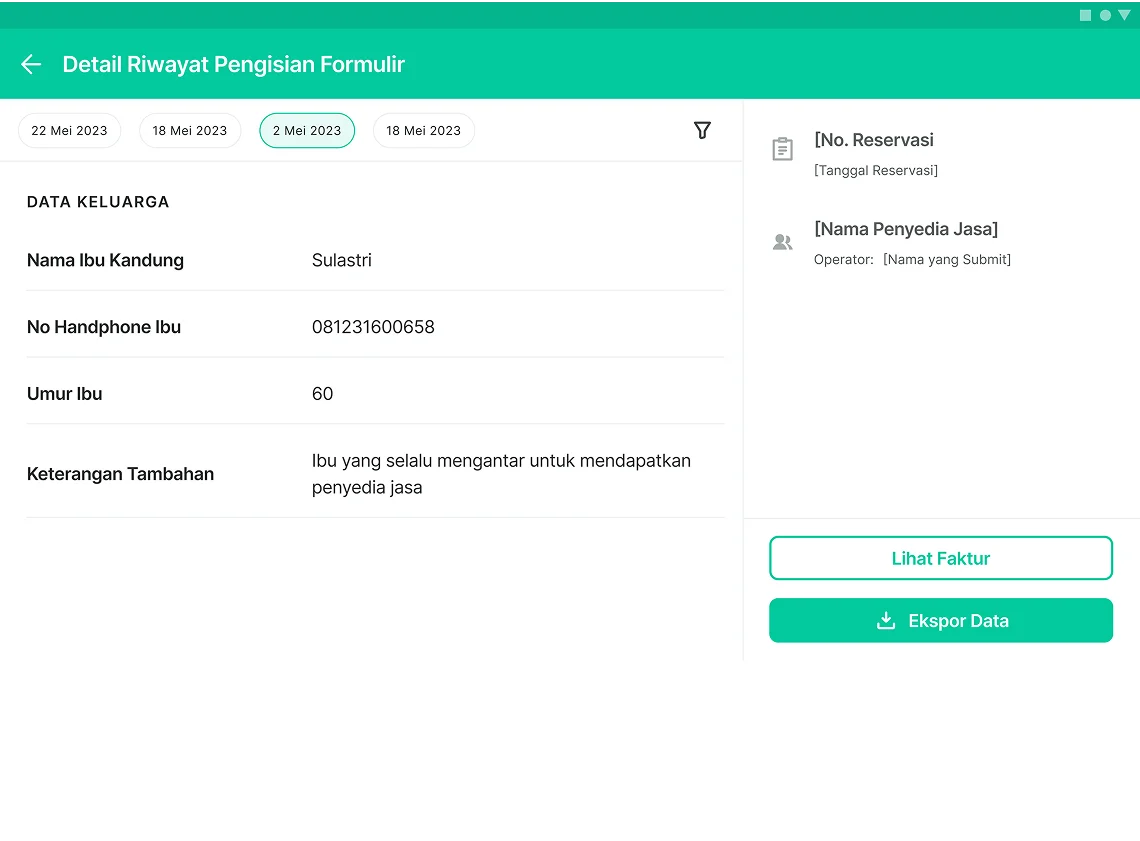Click the [No. Reservasi] heading

(874, 140)
